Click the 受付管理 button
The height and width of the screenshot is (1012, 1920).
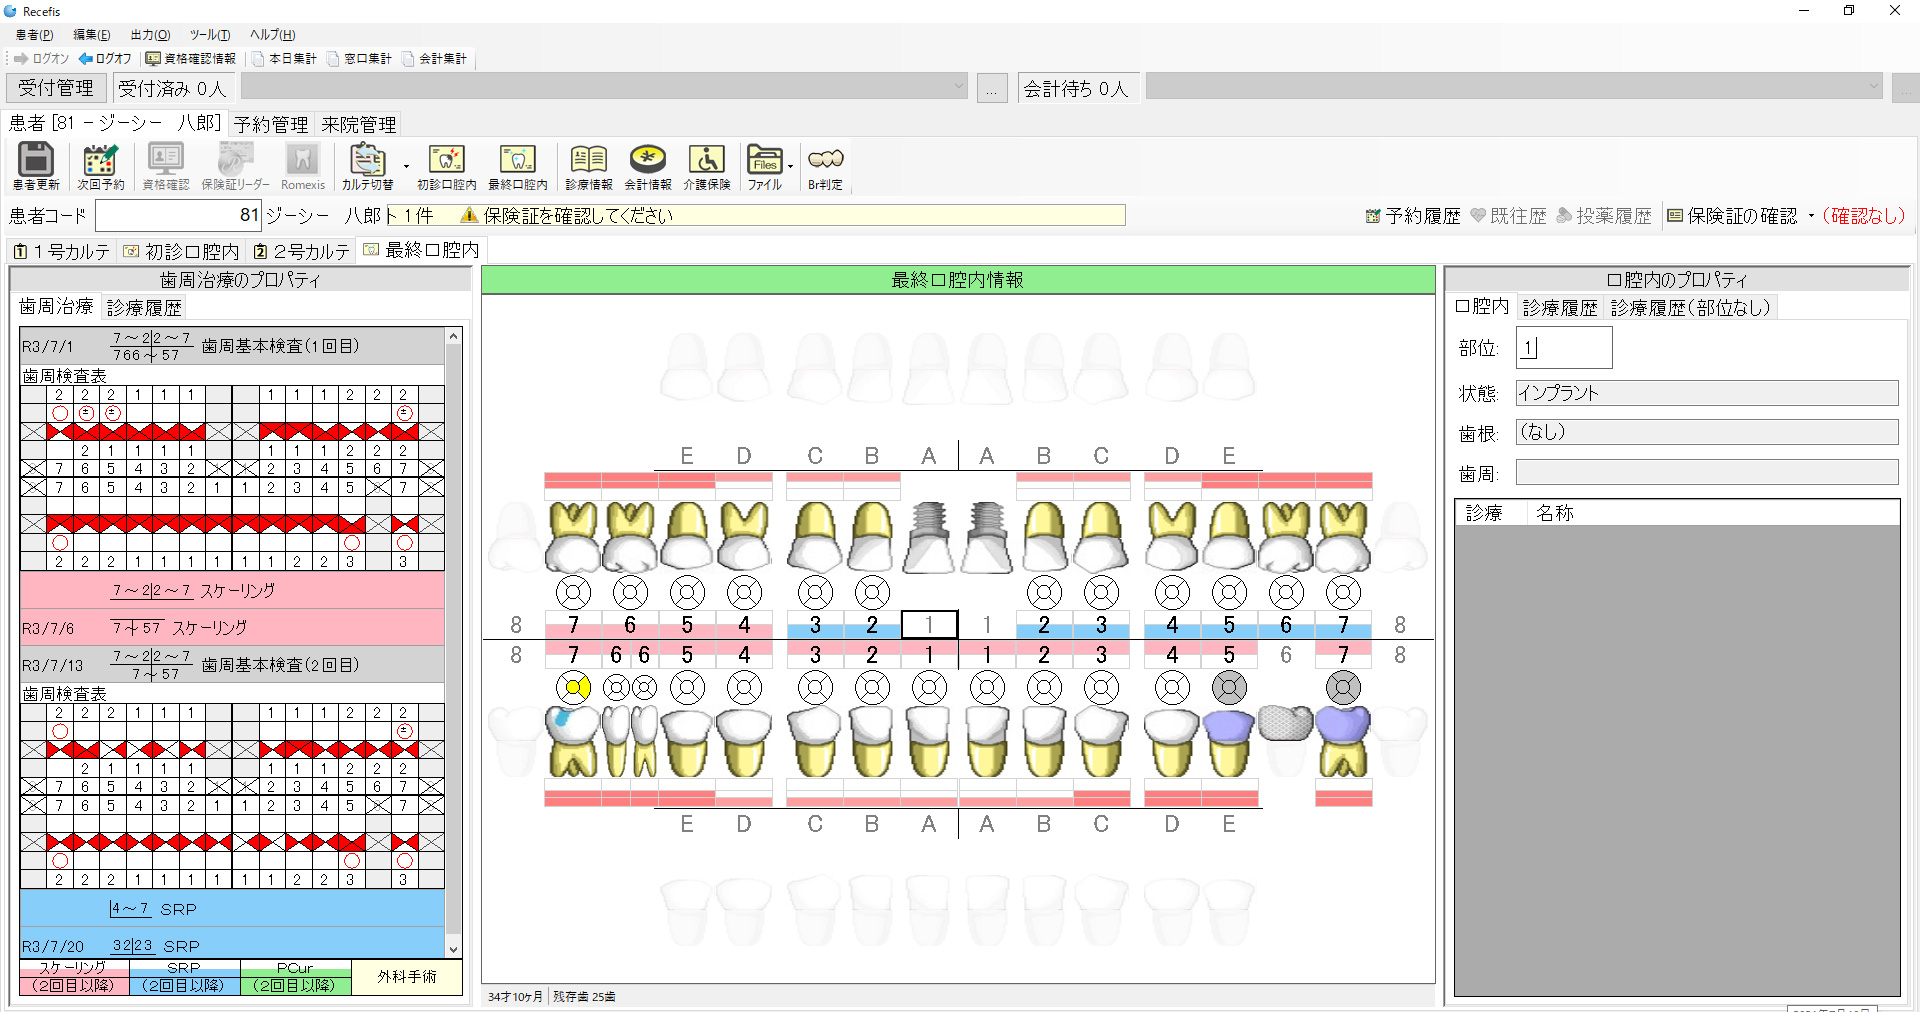56,88
